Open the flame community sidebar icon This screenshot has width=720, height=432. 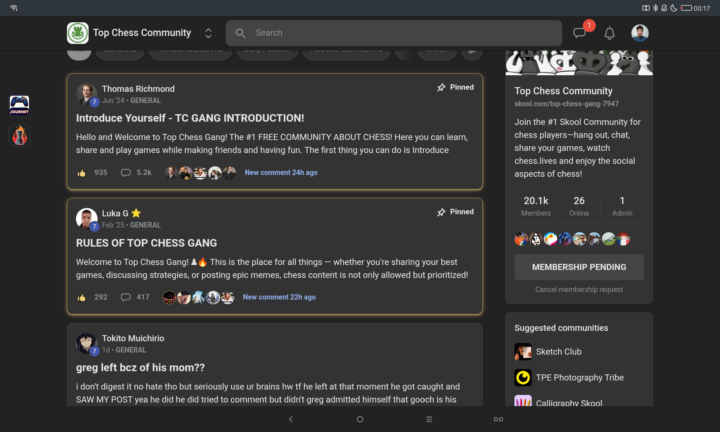(19, 135)
